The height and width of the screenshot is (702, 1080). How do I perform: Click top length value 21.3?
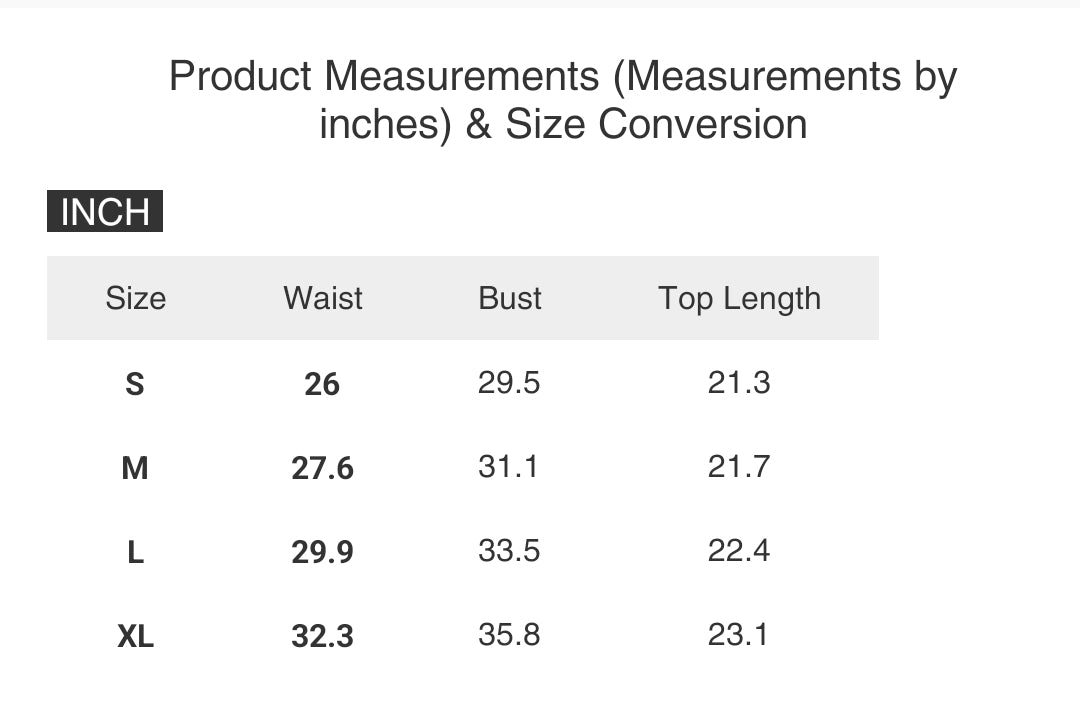click(739, 382)
